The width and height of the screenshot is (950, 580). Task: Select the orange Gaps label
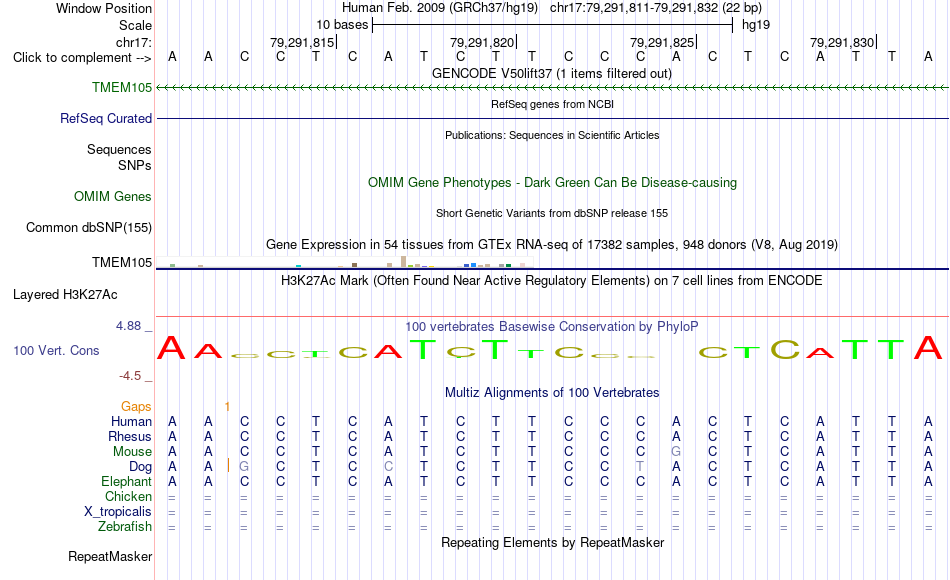pos(136,406)
